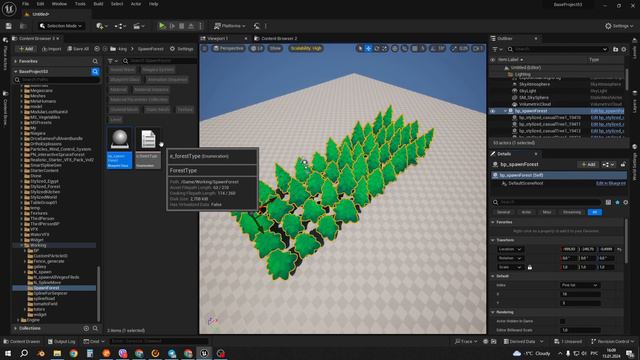Open the Tools menu
This screenshot has width=640, height=360.
(x=80, y=4)
